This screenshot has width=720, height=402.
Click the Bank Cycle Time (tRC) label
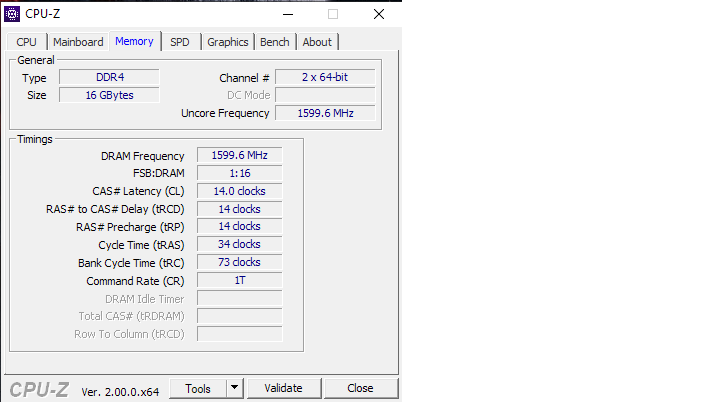(131, 263)
